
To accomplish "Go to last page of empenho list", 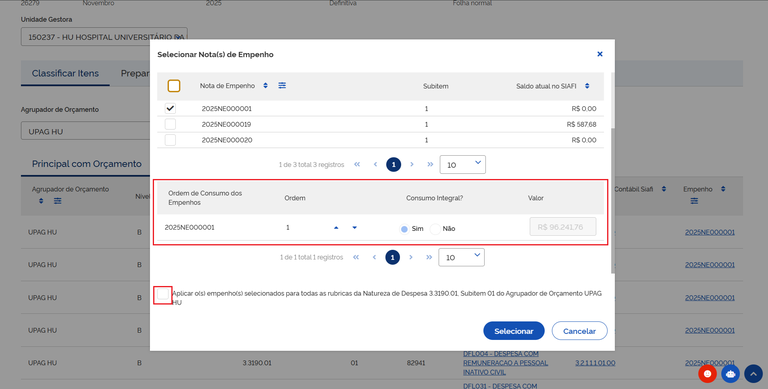I will coord(430,165).
